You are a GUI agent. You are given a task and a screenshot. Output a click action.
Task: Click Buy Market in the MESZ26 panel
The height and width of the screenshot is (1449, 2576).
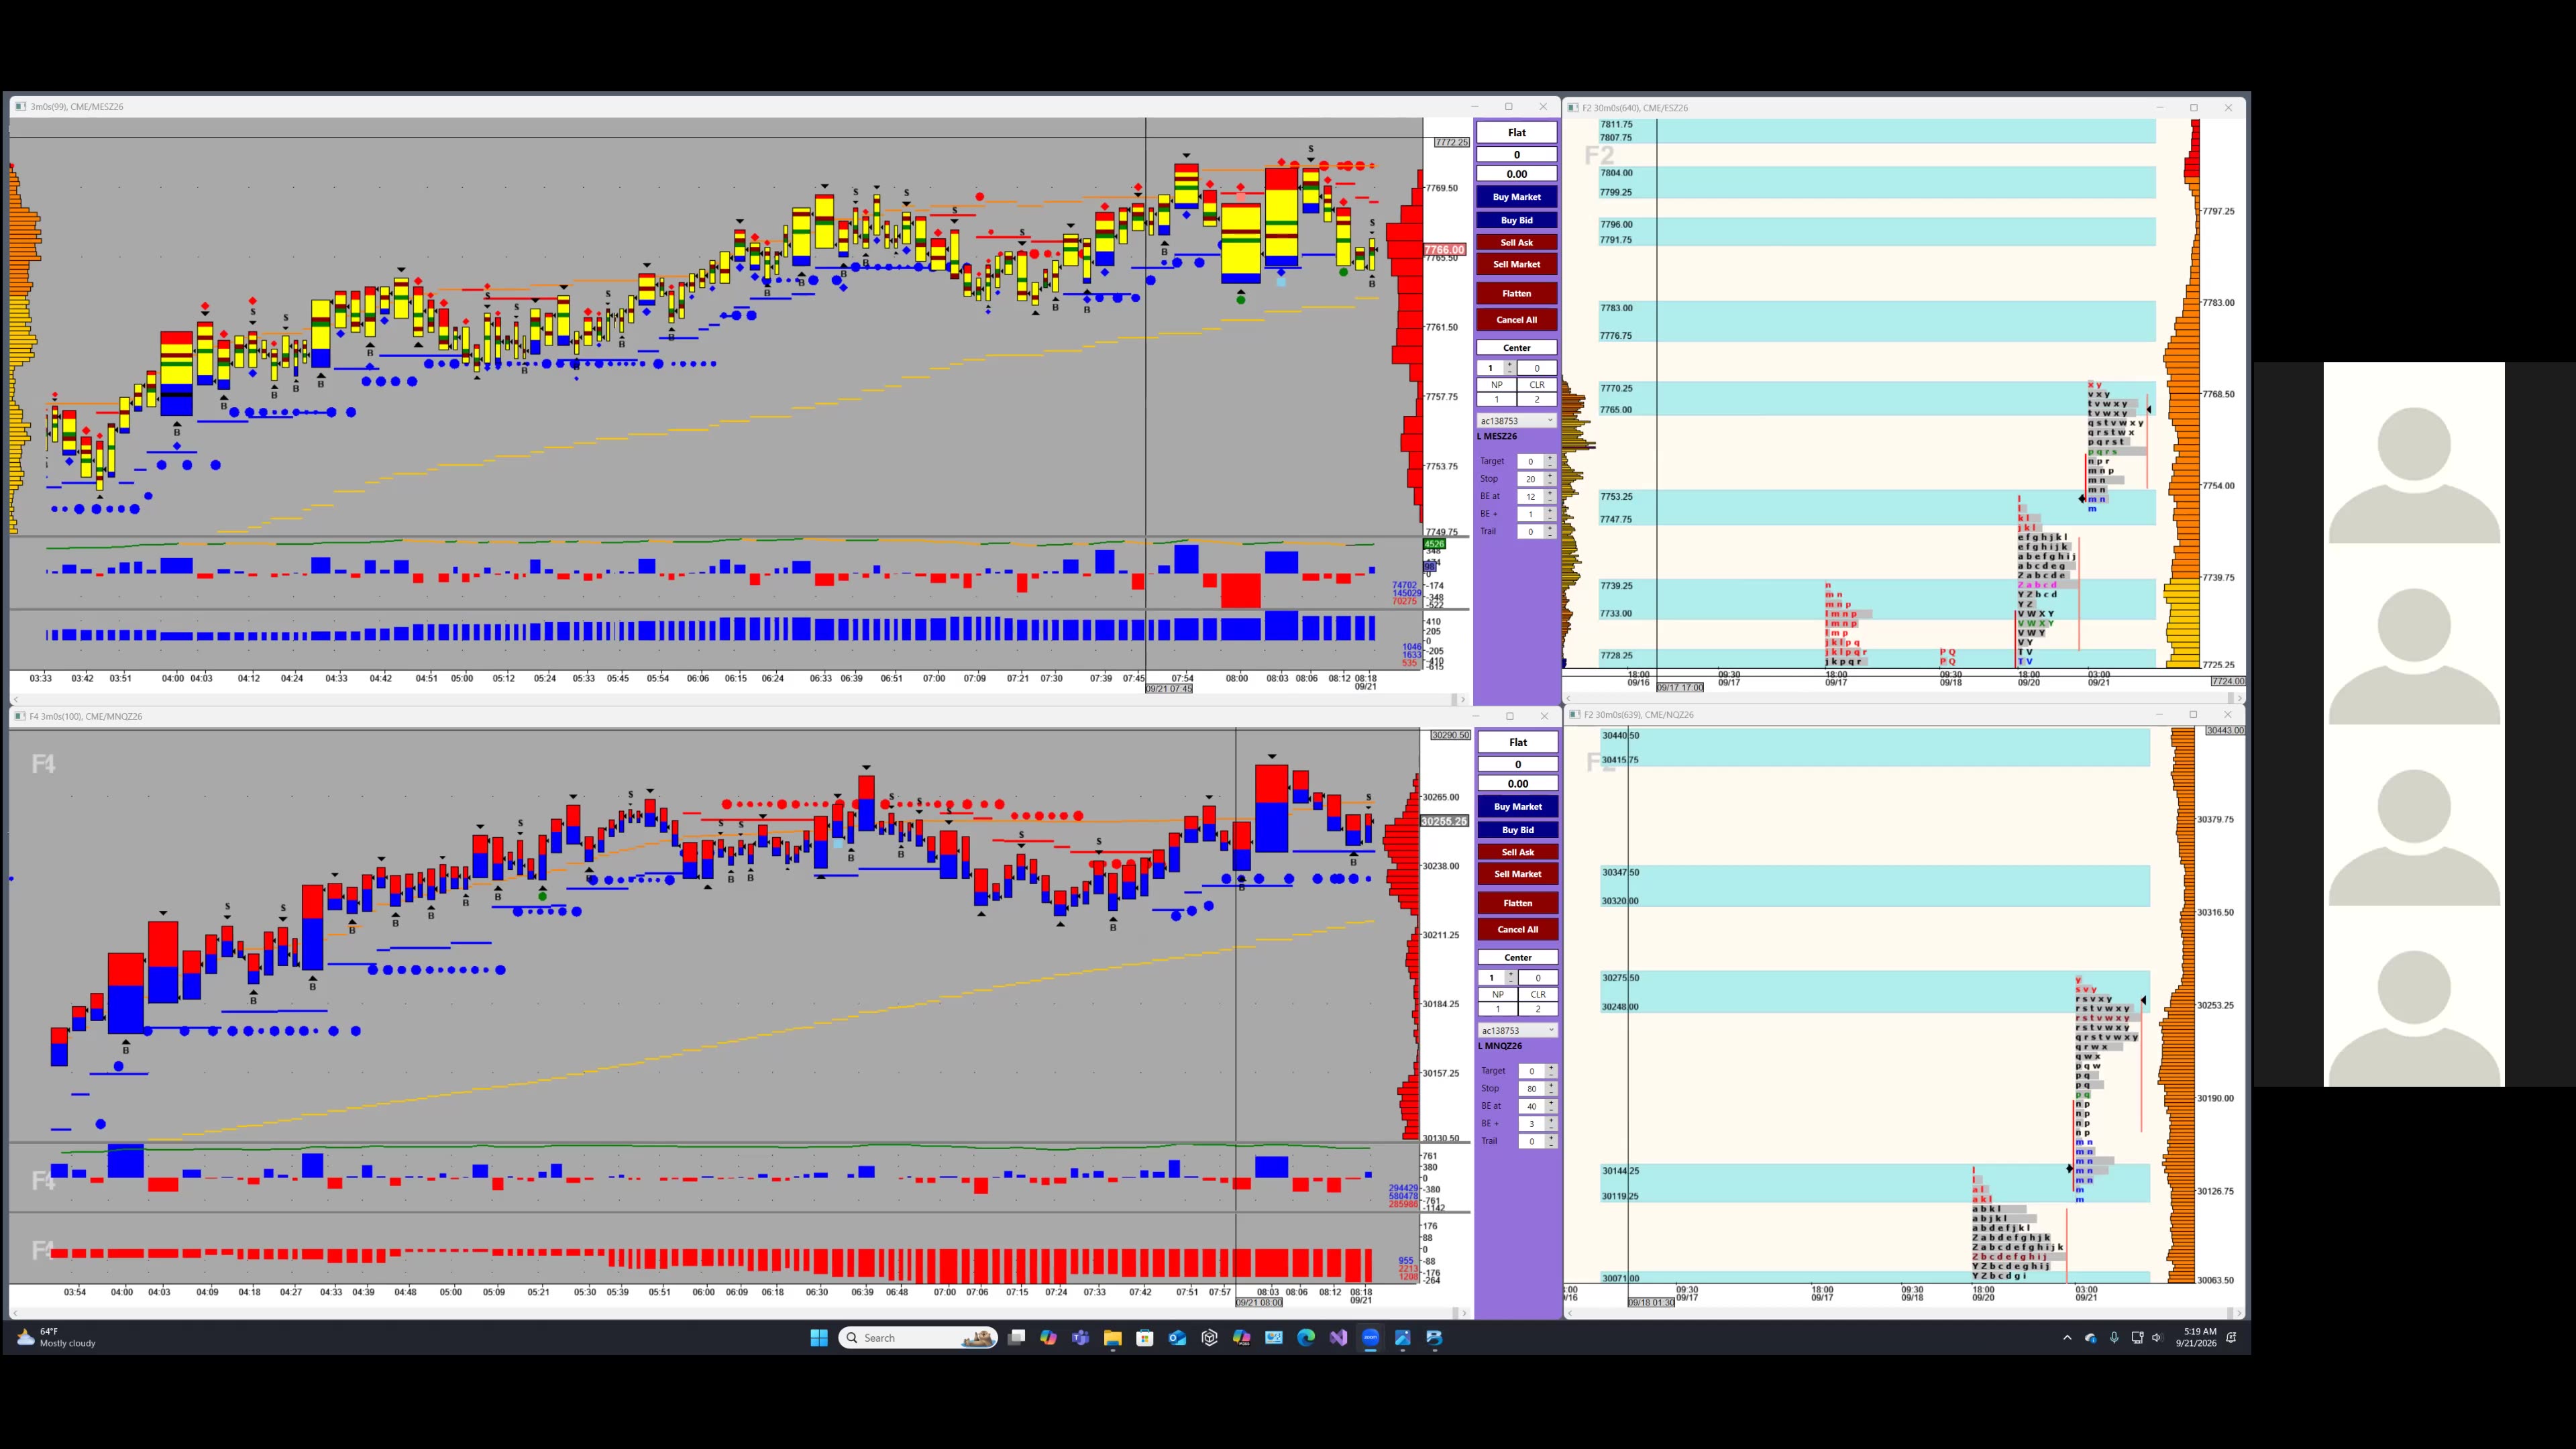(x=1516, y=197)
